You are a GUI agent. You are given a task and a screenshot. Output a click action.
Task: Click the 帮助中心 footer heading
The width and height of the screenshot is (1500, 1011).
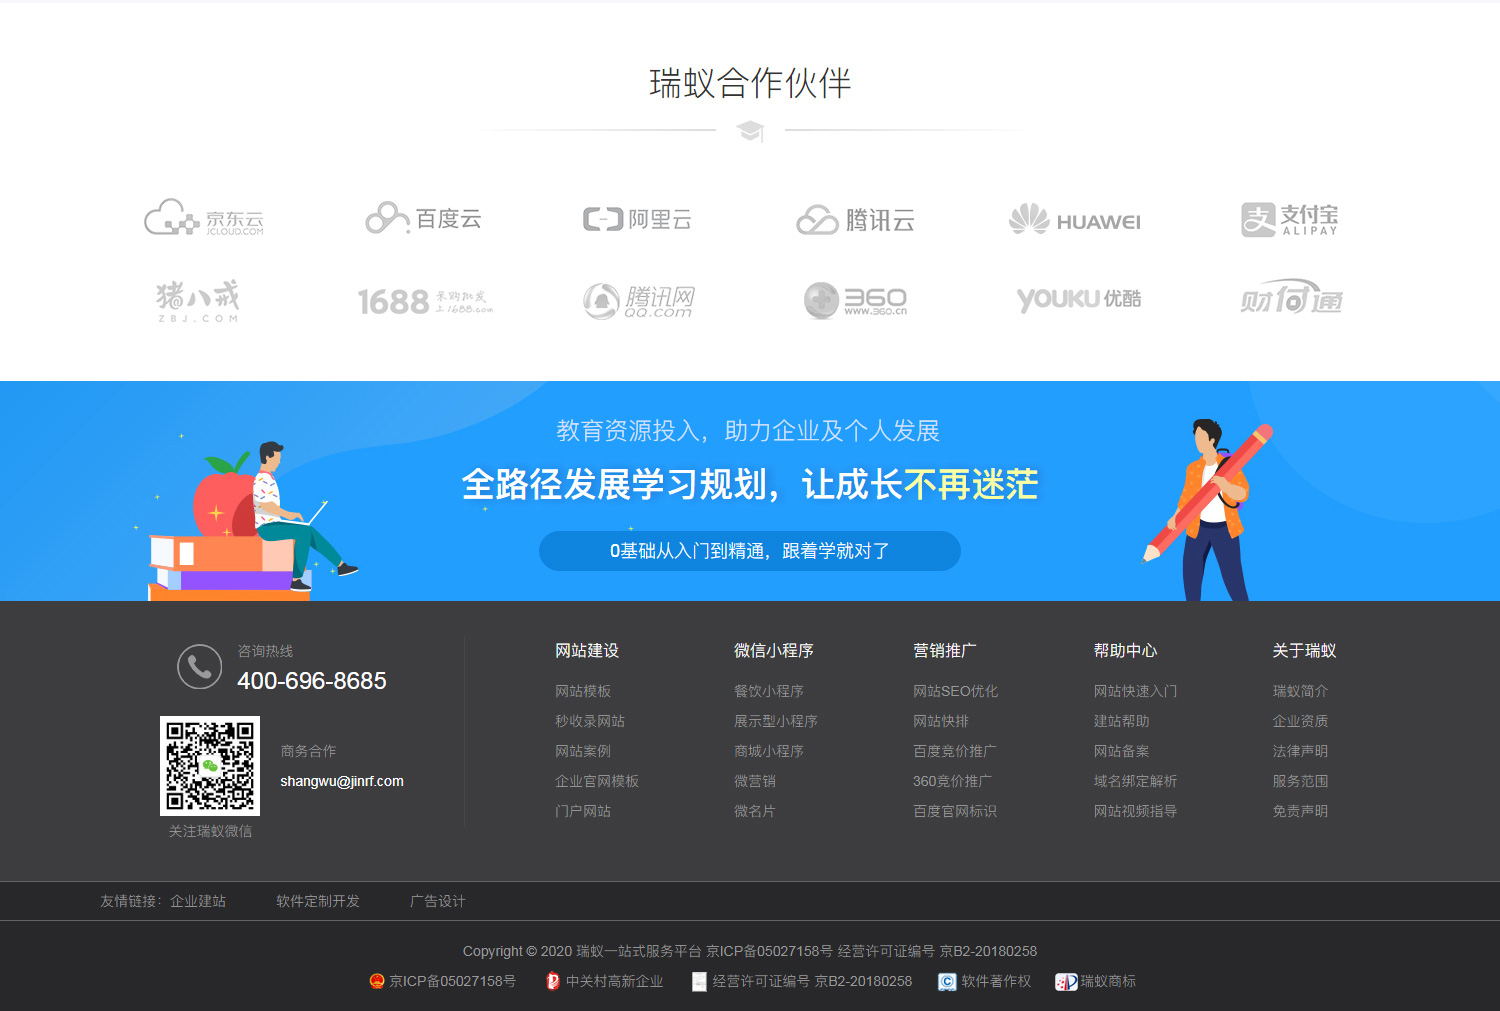pos(1126,651)
